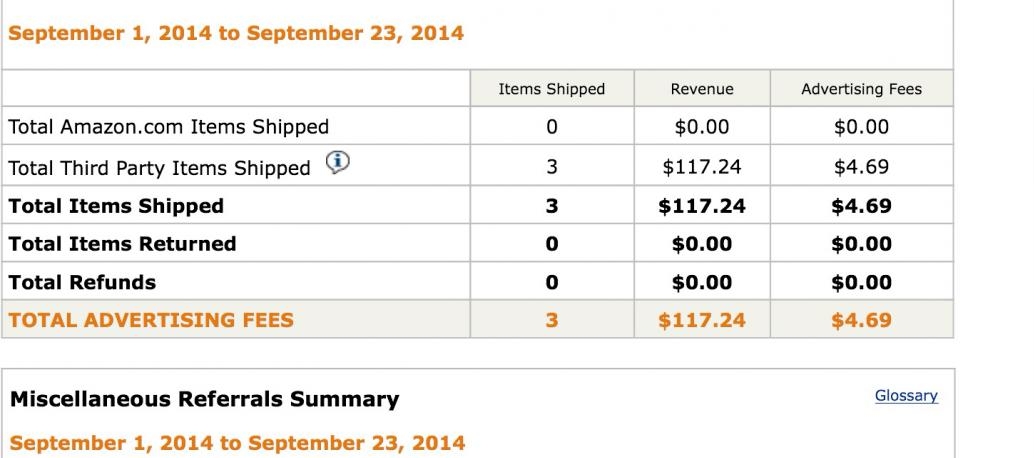Select the Revenue column header
1035x458 pixels.
tap(702, 89)
